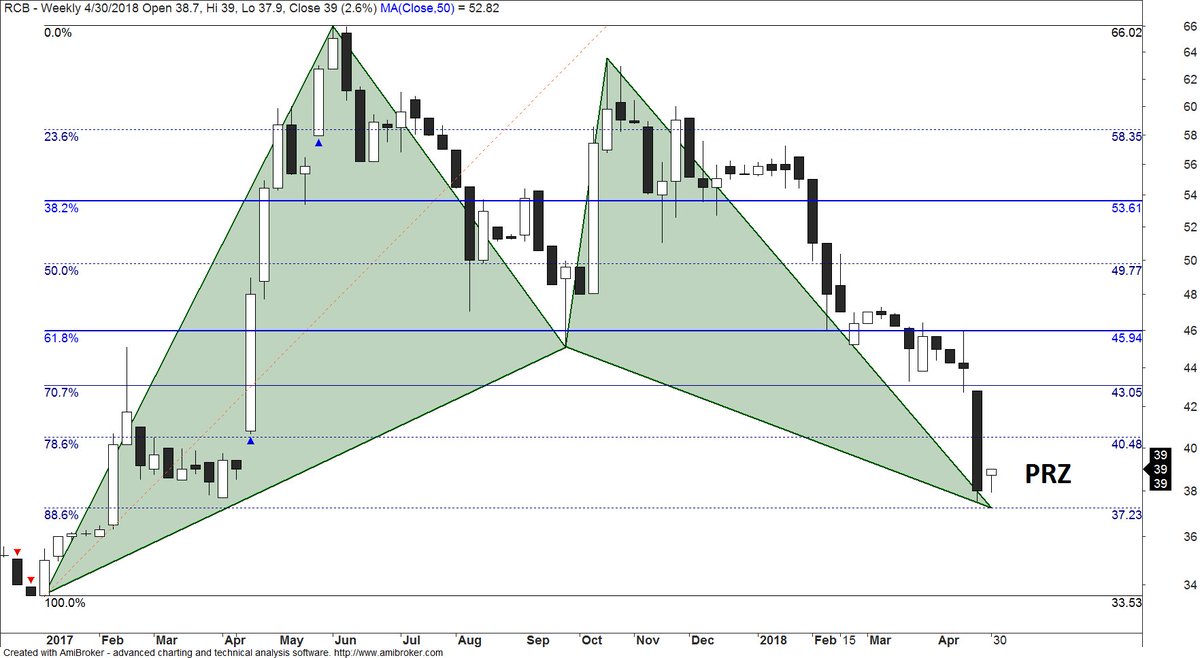Click the 23.6% Fibonacci label
The height and width of the screenshot is (658, 1200).
(61, 137)
